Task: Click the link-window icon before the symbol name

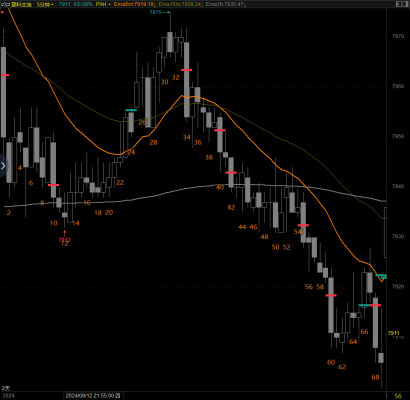Action: (x=6, y=4)
